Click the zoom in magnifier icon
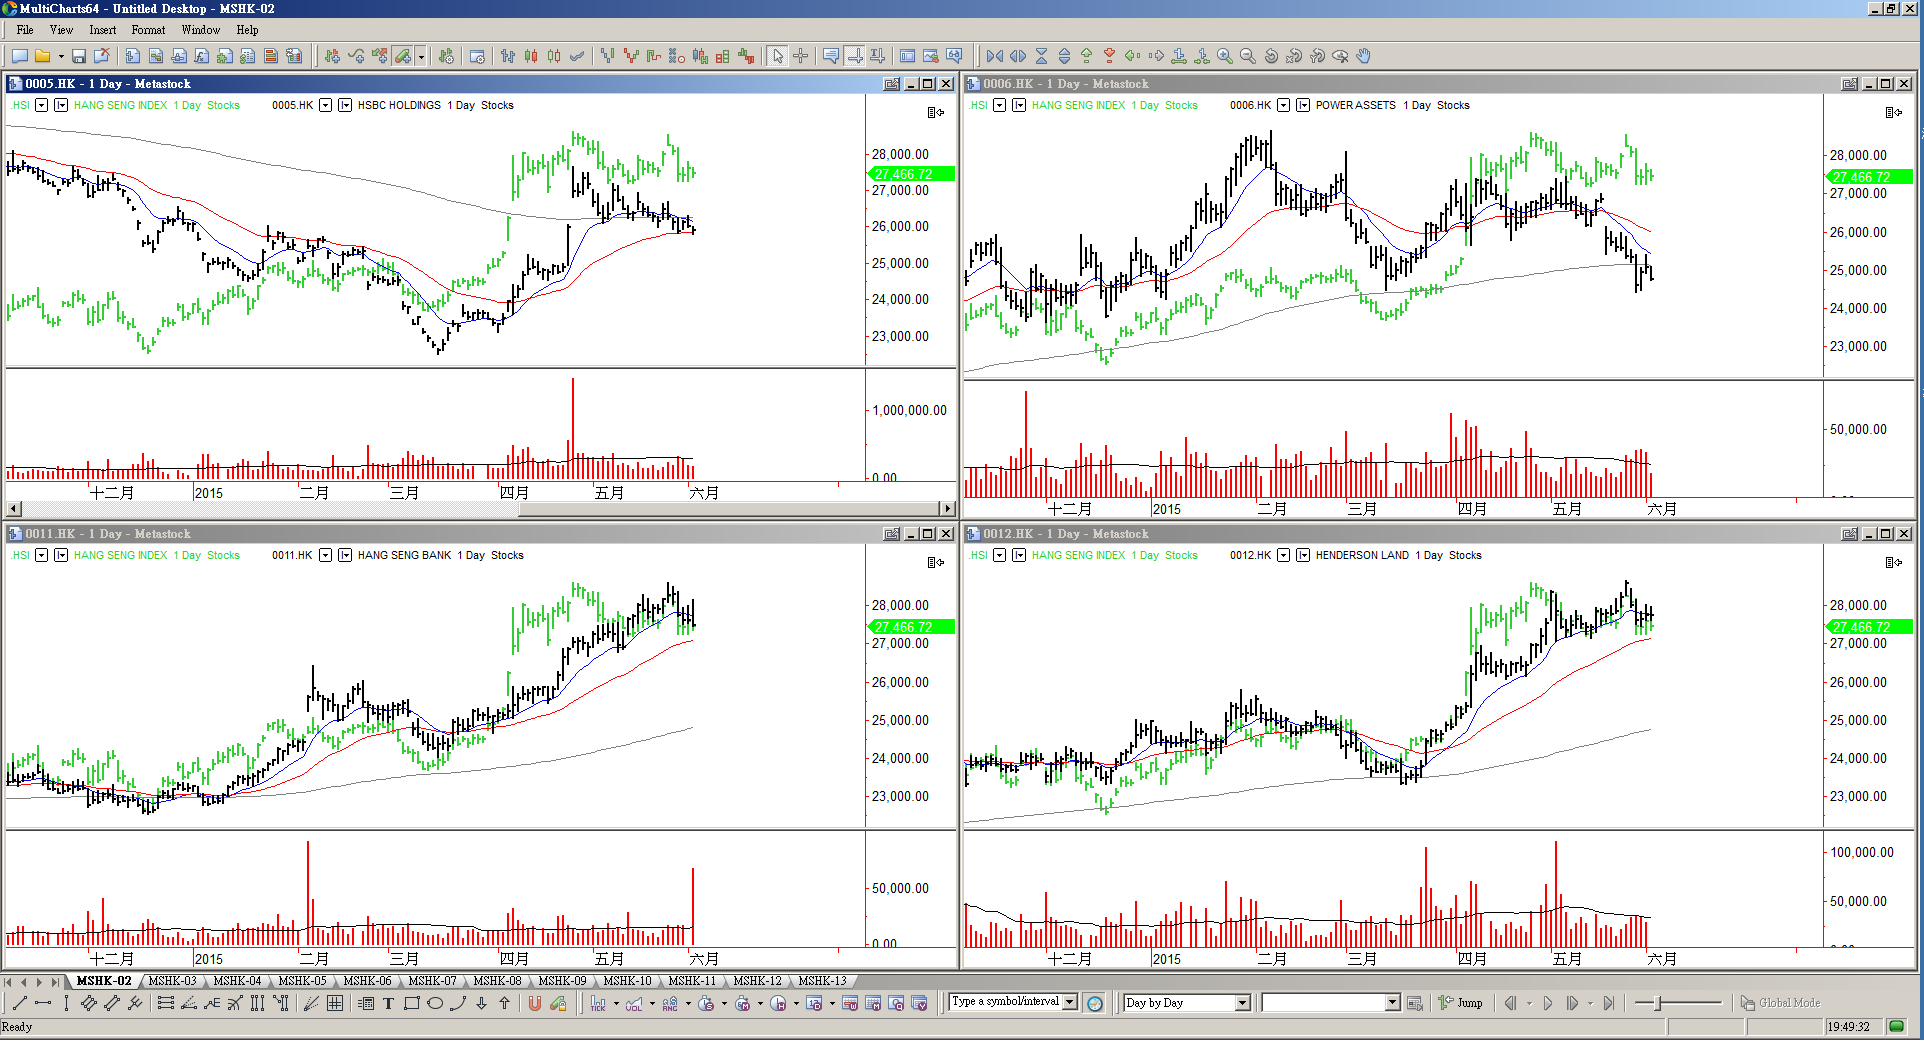The width and height of the screenshot is (1924, 1057). coord(1224,57)
